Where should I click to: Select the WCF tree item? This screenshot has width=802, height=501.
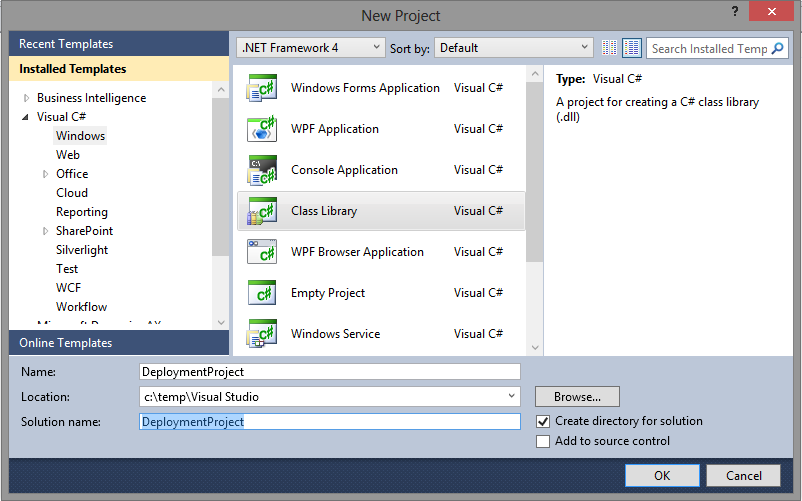tap(69, 288)
